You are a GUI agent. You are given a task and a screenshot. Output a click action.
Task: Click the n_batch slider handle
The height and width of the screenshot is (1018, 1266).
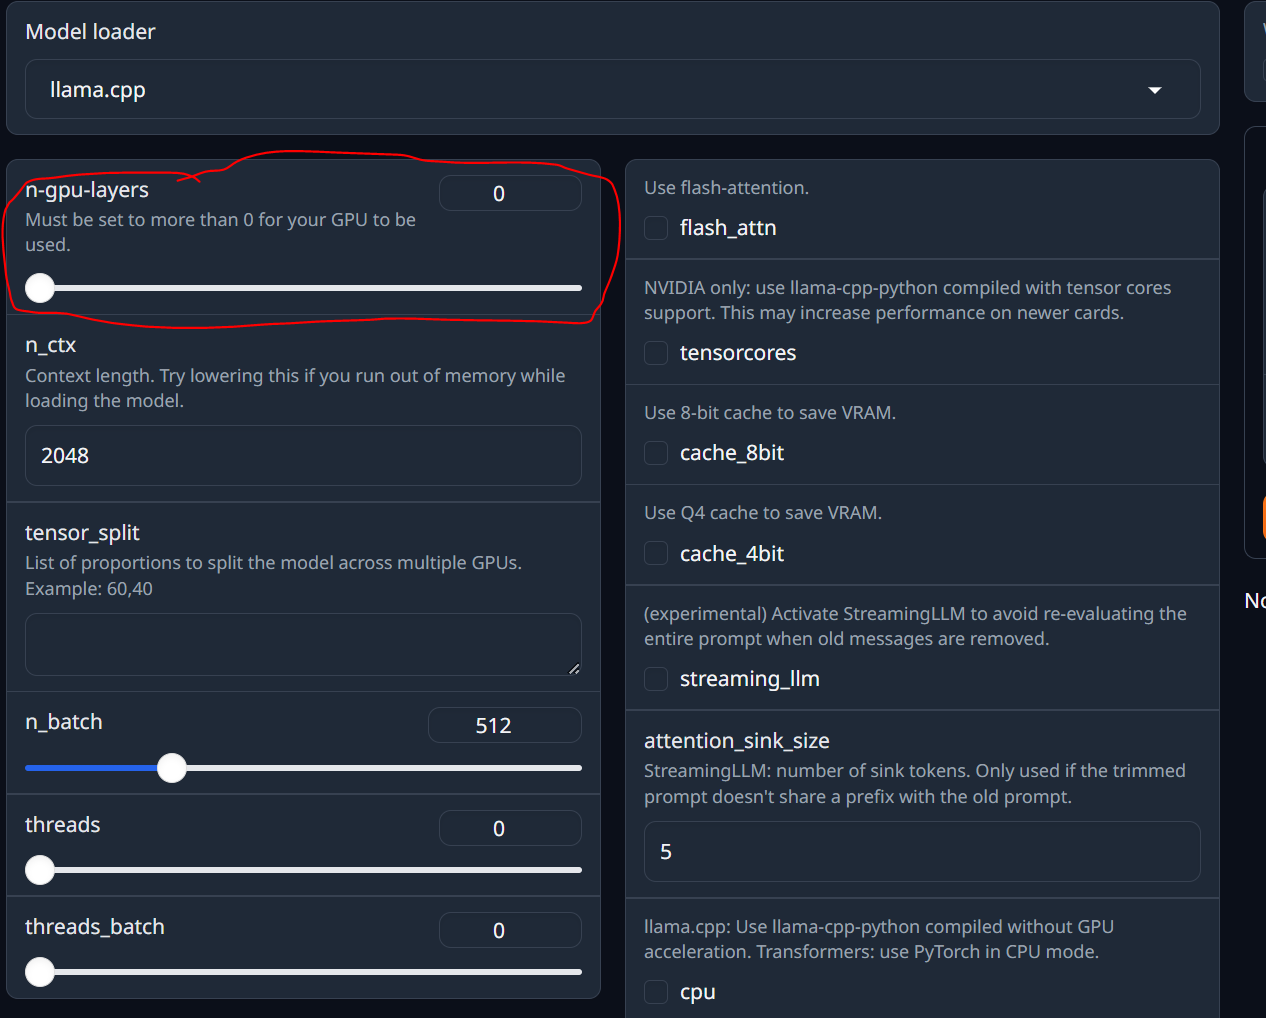172,768
